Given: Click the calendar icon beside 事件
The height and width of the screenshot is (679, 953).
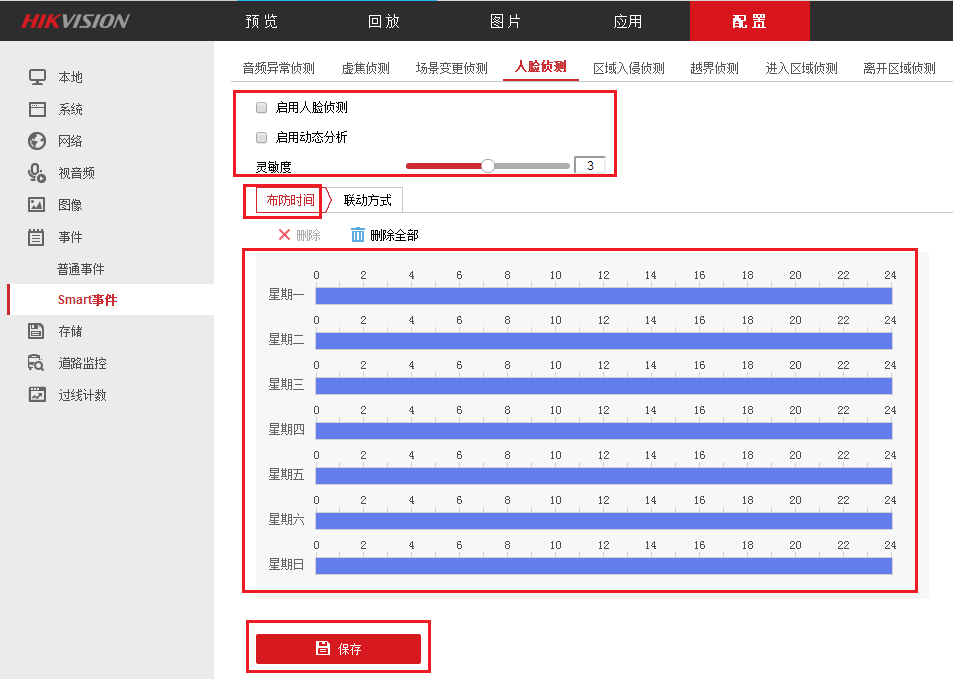Looking at the screenshot, I should point(37,237).
